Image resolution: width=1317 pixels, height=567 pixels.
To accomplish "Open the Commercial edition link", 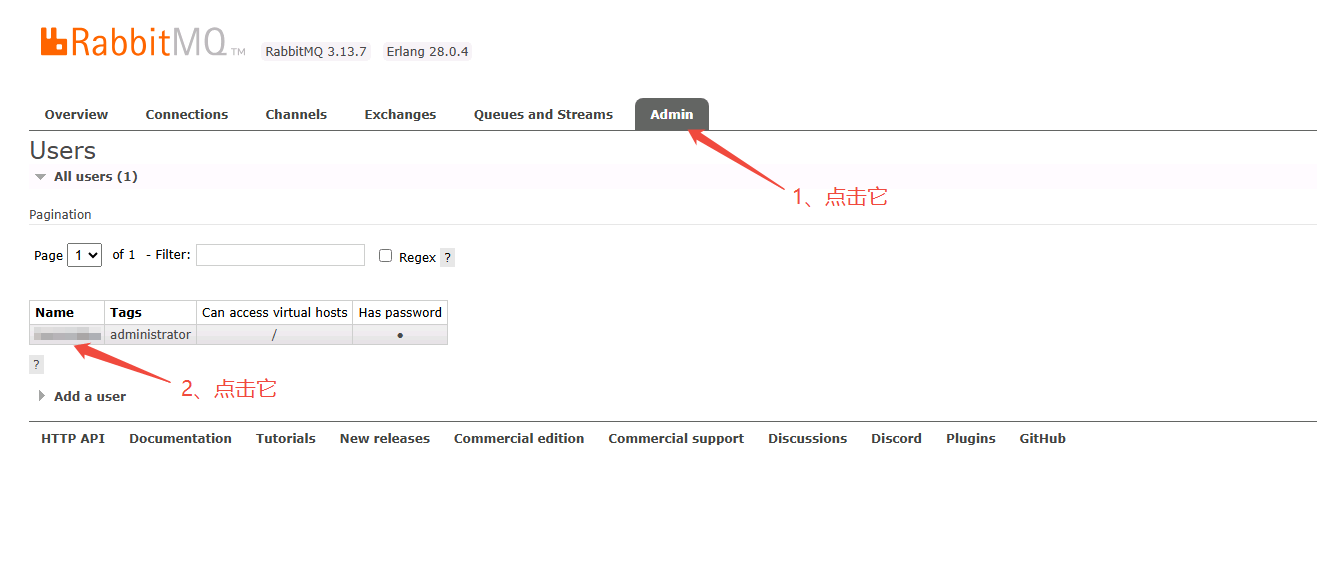I will tap(519, 438).
